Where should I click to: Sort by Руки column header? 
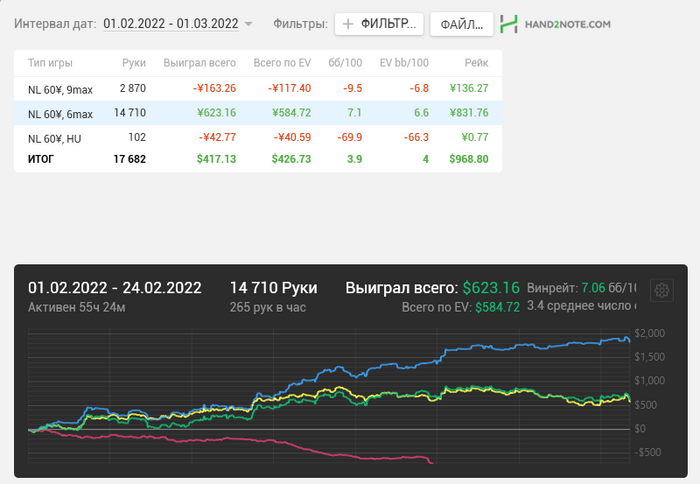pyautogui.click(x=134, y=63)
